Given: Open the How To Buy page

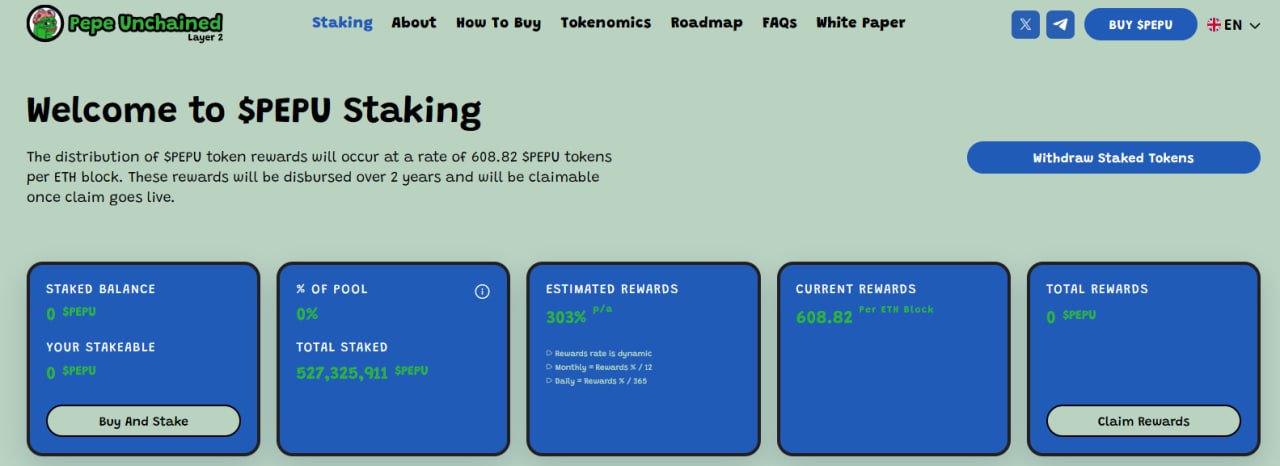Looking at the screenshot, I should [498, 22].
